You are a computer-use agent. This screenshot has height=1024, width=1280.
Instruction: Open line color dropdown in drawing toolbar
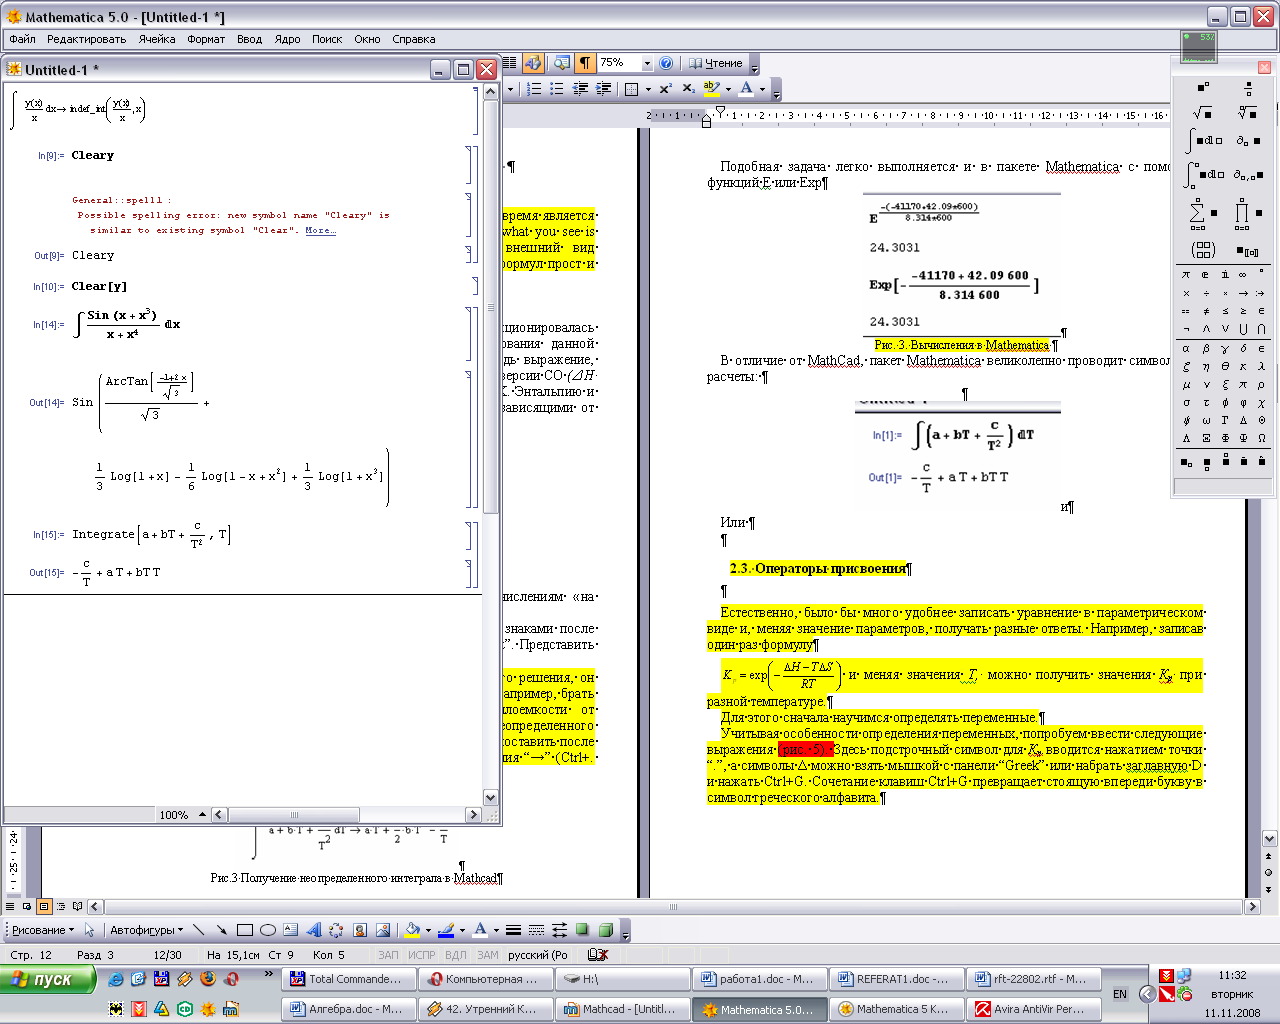461,930
